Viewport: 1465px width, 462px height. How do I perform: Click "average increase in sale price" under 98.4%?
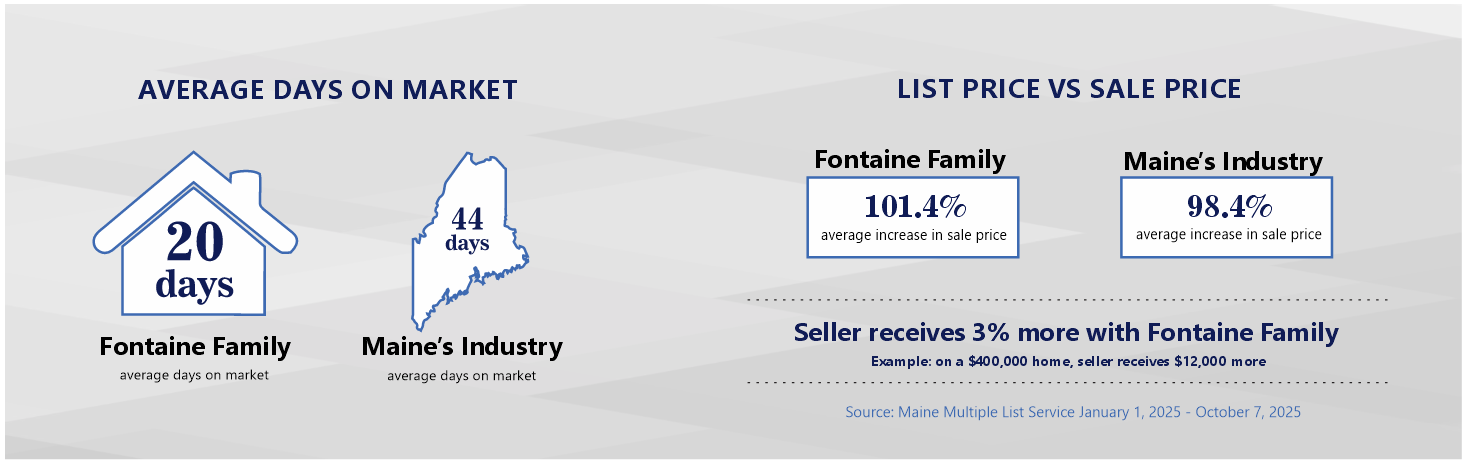[1228, 235]
